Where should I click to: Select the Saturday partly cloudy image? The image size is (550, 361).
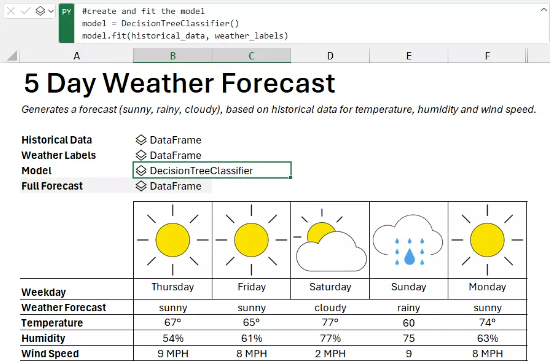pyautogui.click(x=330, y=240)
